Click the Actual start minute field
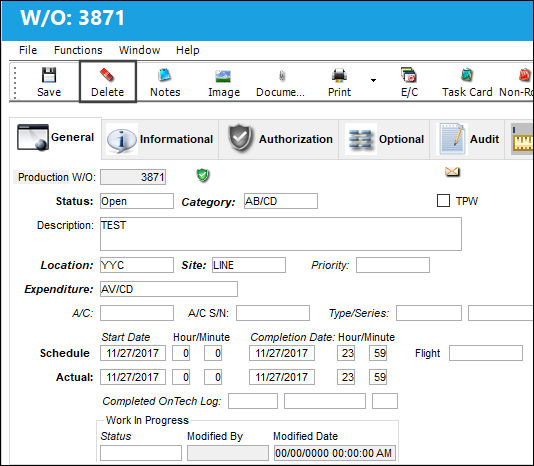The height and width of the screenshot is (466, 534). [213, 377]
